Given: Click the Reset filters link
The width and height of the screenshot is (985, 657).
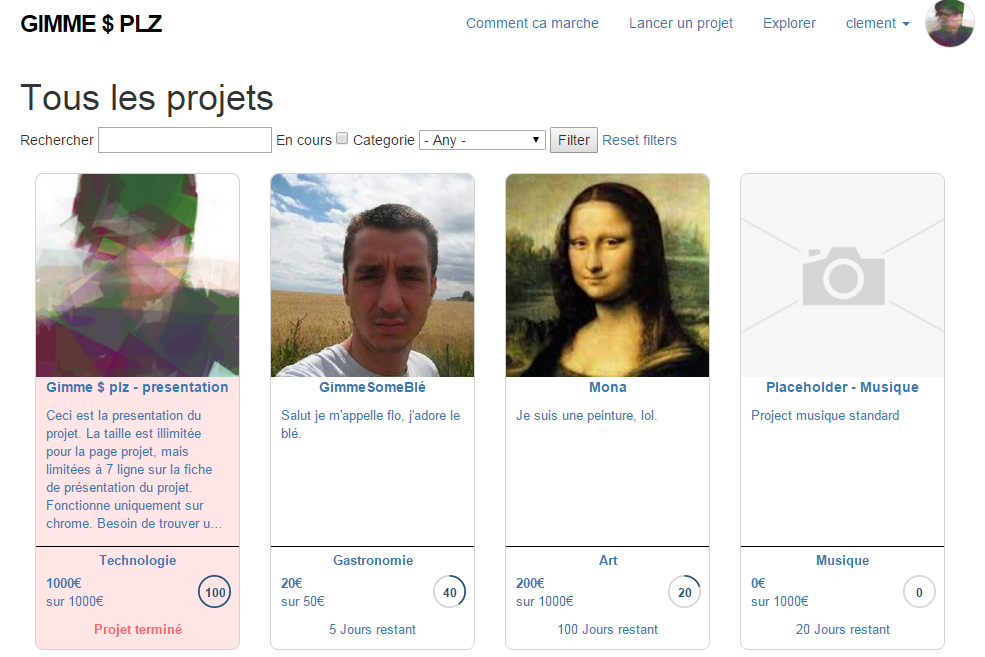Looking at the screenshot, I should click(x=639, y=140).
